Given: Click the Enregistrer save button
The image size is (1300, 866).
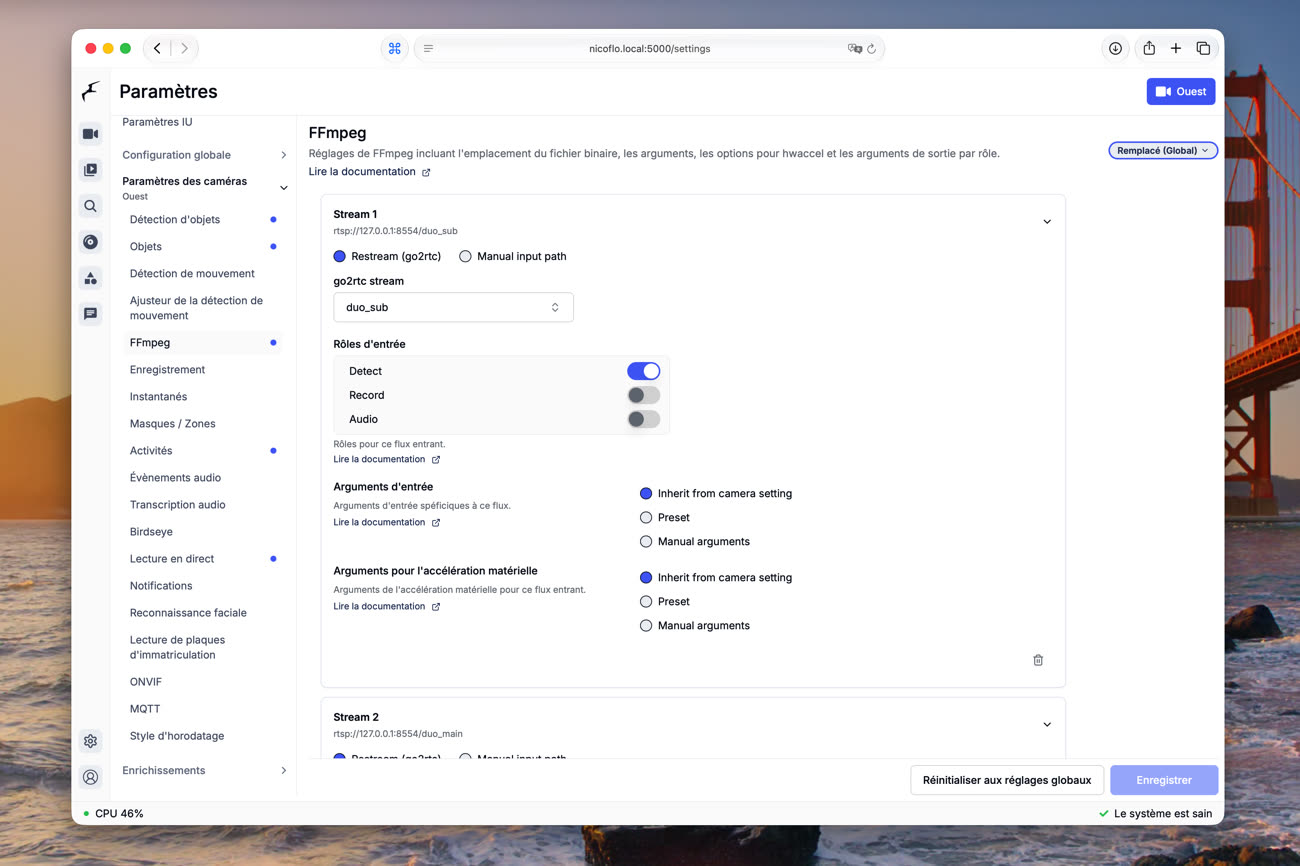Looking at the screenshot, I should pos(1164,780).
